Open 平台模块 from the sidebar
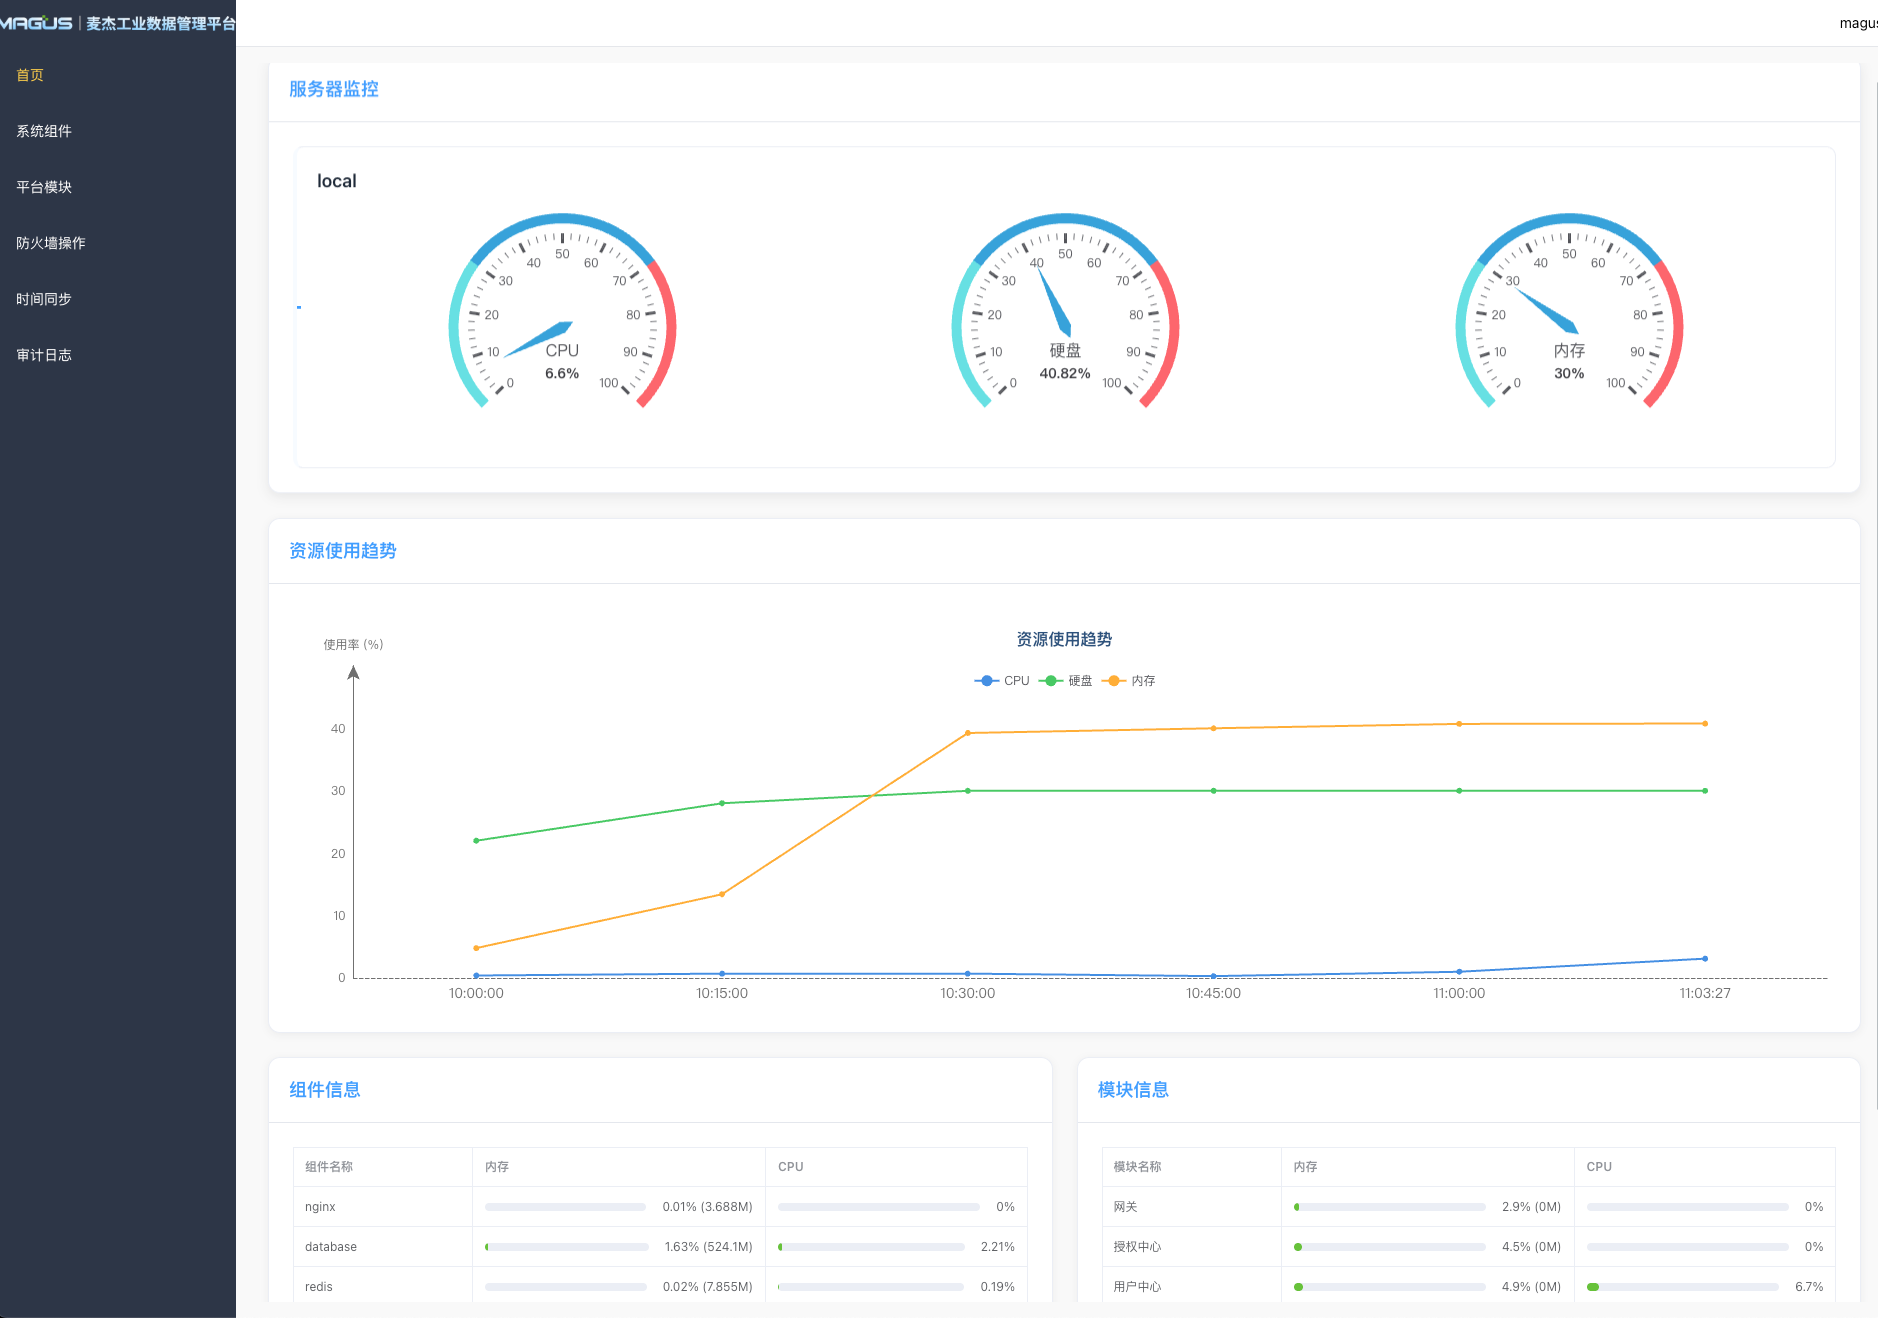Screen dimensions: 1878x1318 coord(44,187)
